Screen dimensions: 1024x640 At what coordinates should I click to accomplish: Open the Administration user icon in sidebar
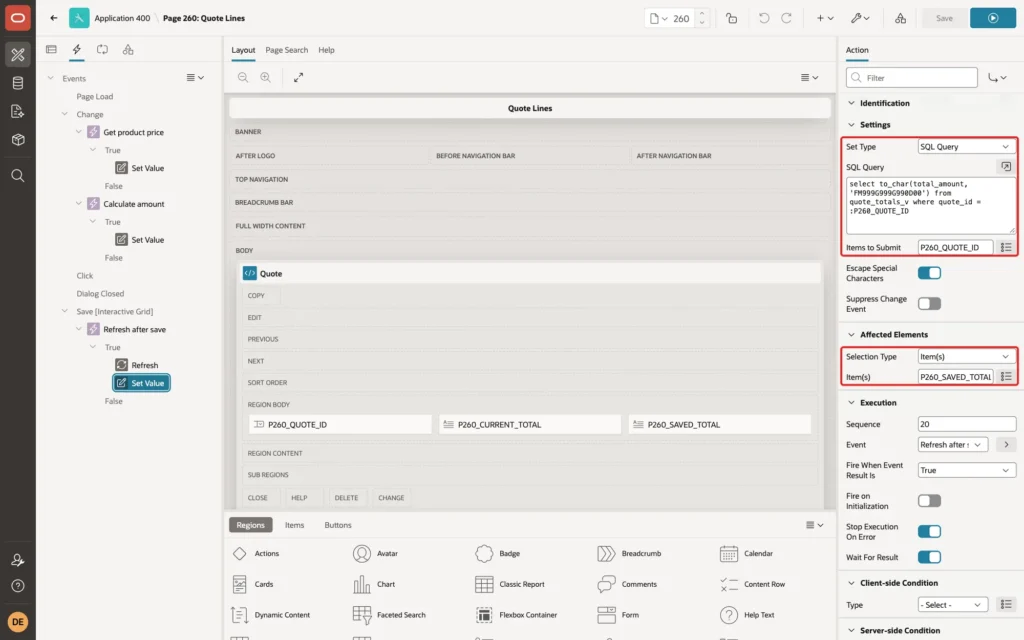click(x=18, y=560)
